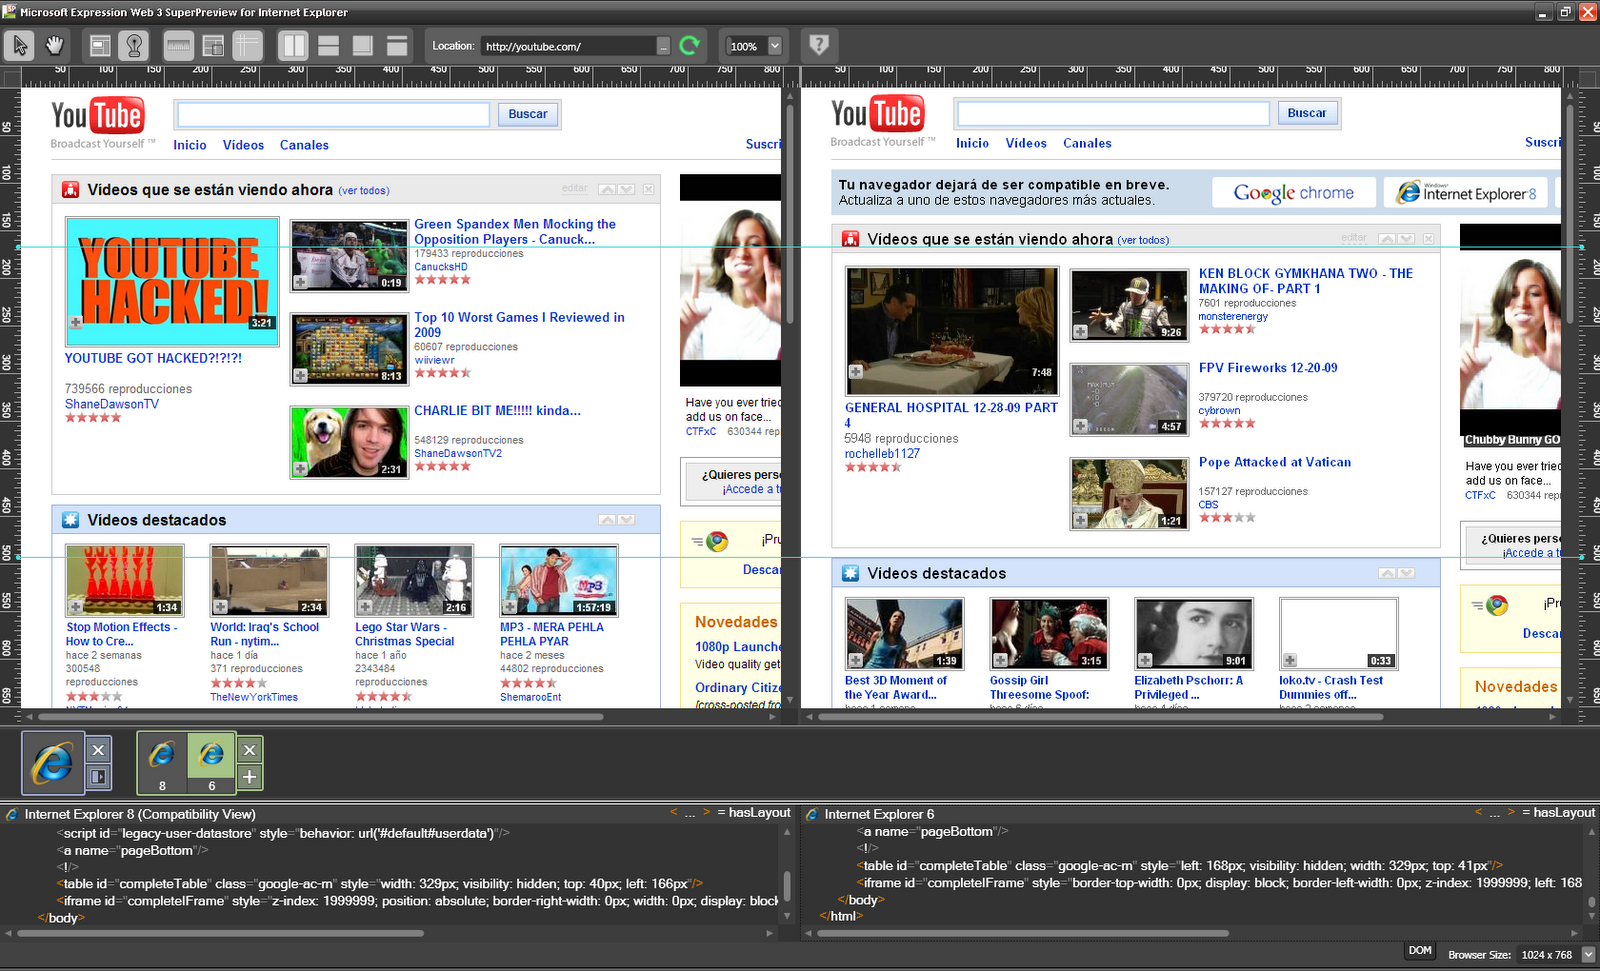Viewport: 1600px width, 971px height.
Task: Switch to single-view layout mode
Action: click(397, 45)
